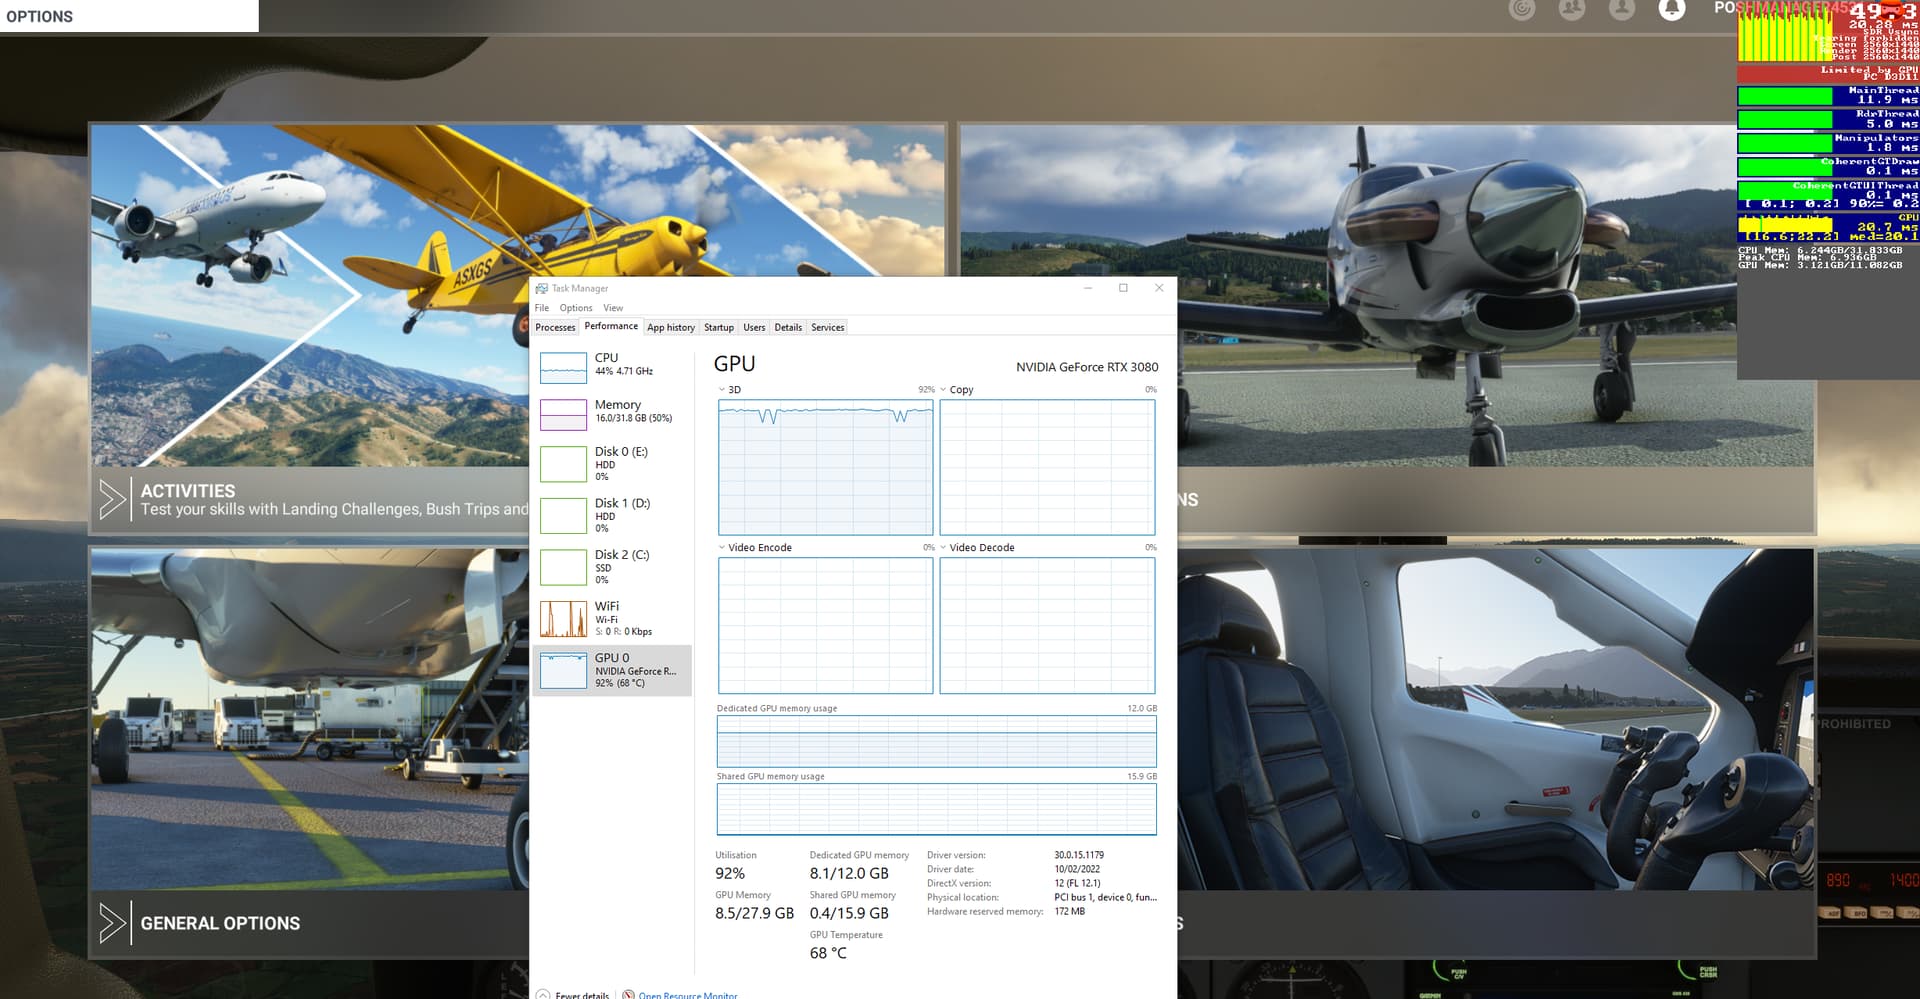
Task: Expand the Video Encode engine dropdown
Action: (x=722, y=548)
